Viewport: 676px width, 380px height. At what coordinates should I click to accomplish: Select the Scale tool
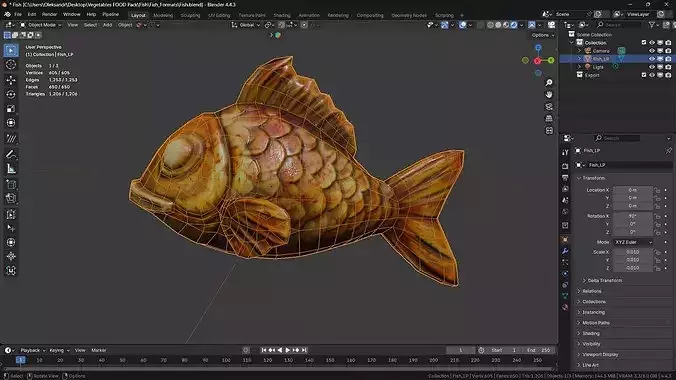coord(11,109)
